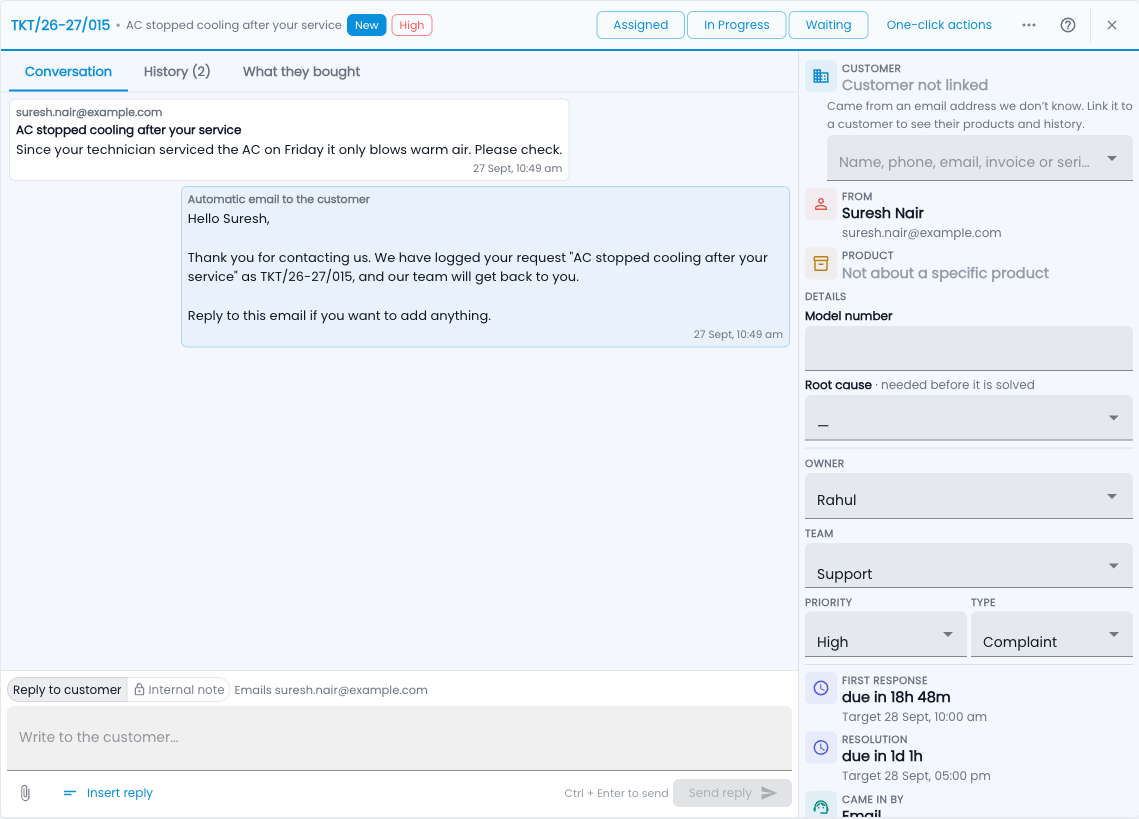Screen dimensions: 1139x819
Task: Click 'Automatic email to the customer' label
Action: click(278, 199)
